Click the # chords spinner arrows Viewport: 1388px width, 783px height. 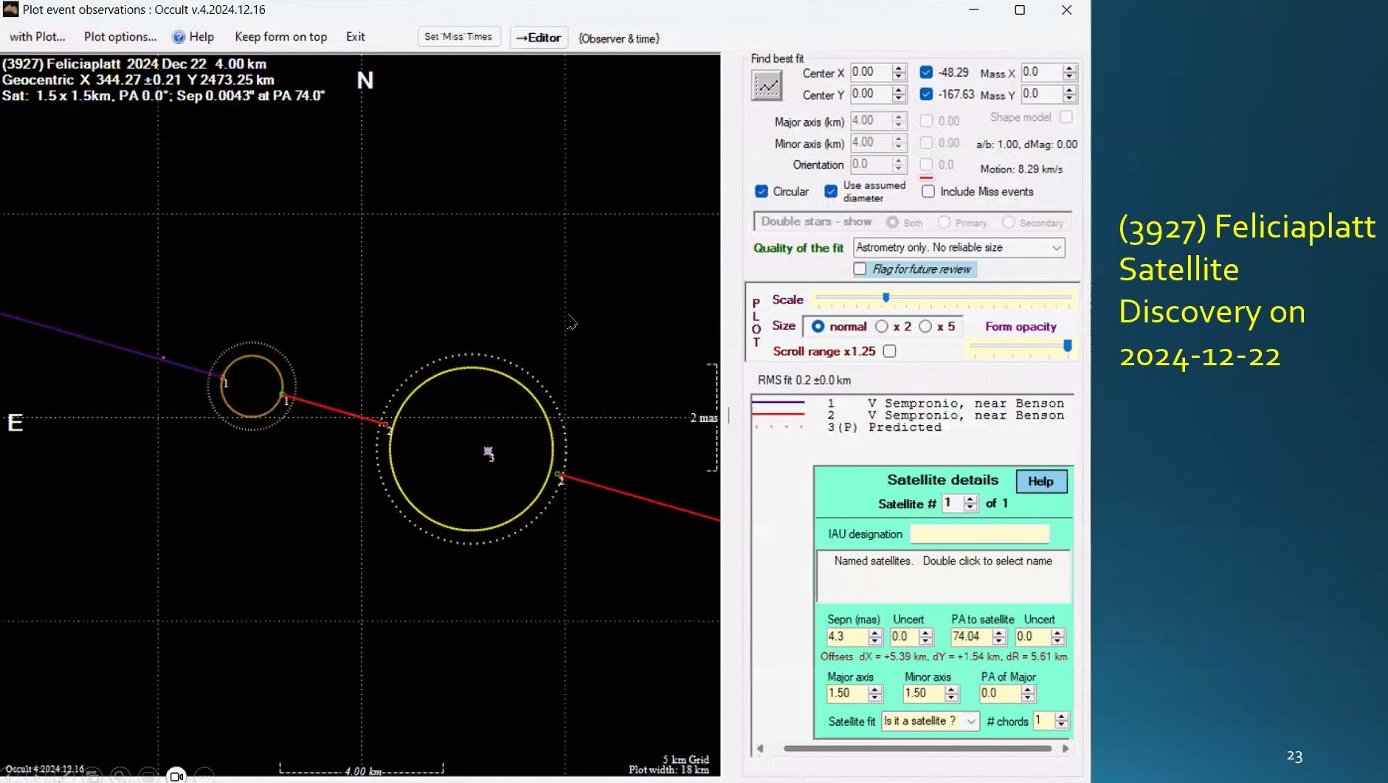point(1062,721)
